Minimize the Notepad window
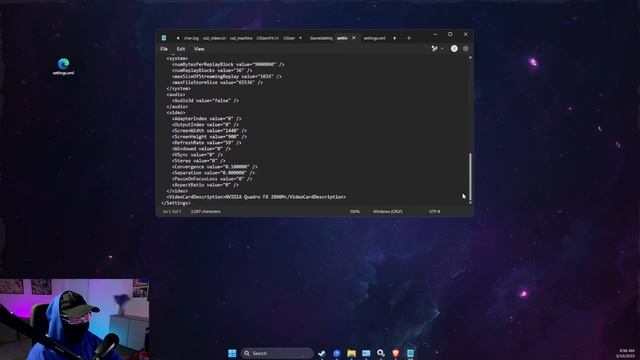 pyautogui.click(x=435, y=34)
